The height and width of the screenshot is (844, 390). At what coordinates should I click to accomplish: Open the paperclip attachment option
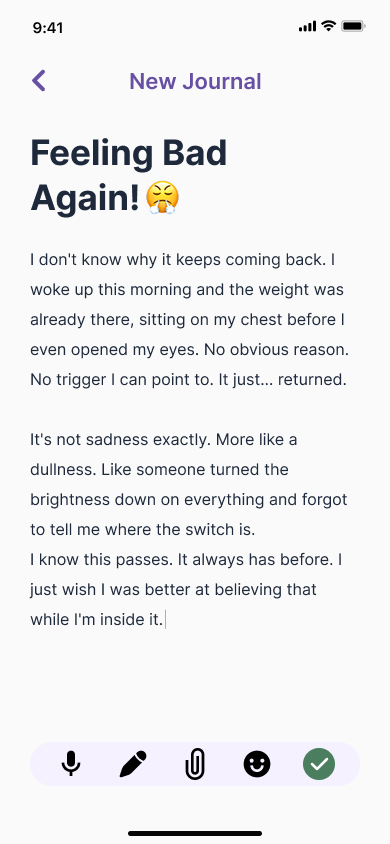[195, 764]
